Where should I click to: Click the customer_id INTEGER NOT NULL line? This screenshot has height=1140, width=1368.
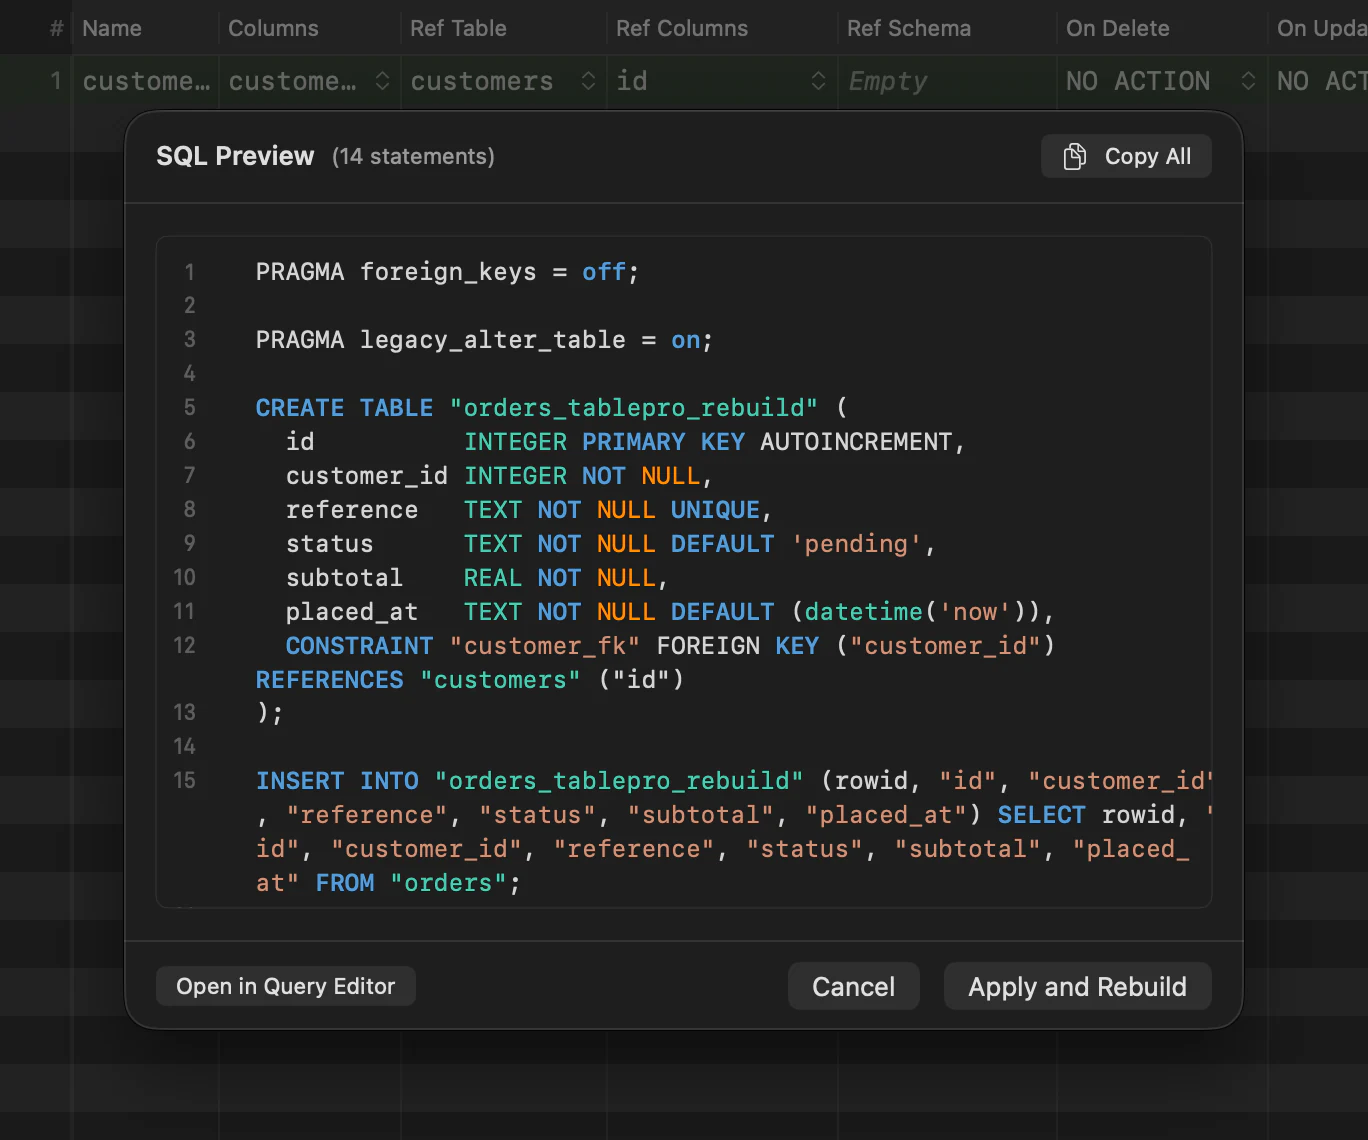tap(499, 476)
